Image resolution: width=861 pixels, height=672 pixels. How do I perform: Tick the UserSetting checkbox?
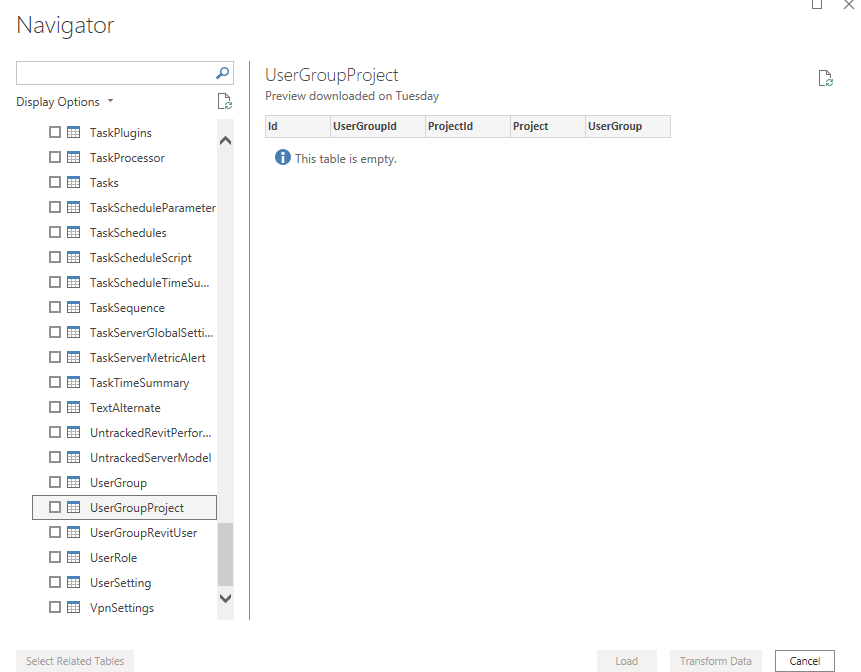click(56, 583)
